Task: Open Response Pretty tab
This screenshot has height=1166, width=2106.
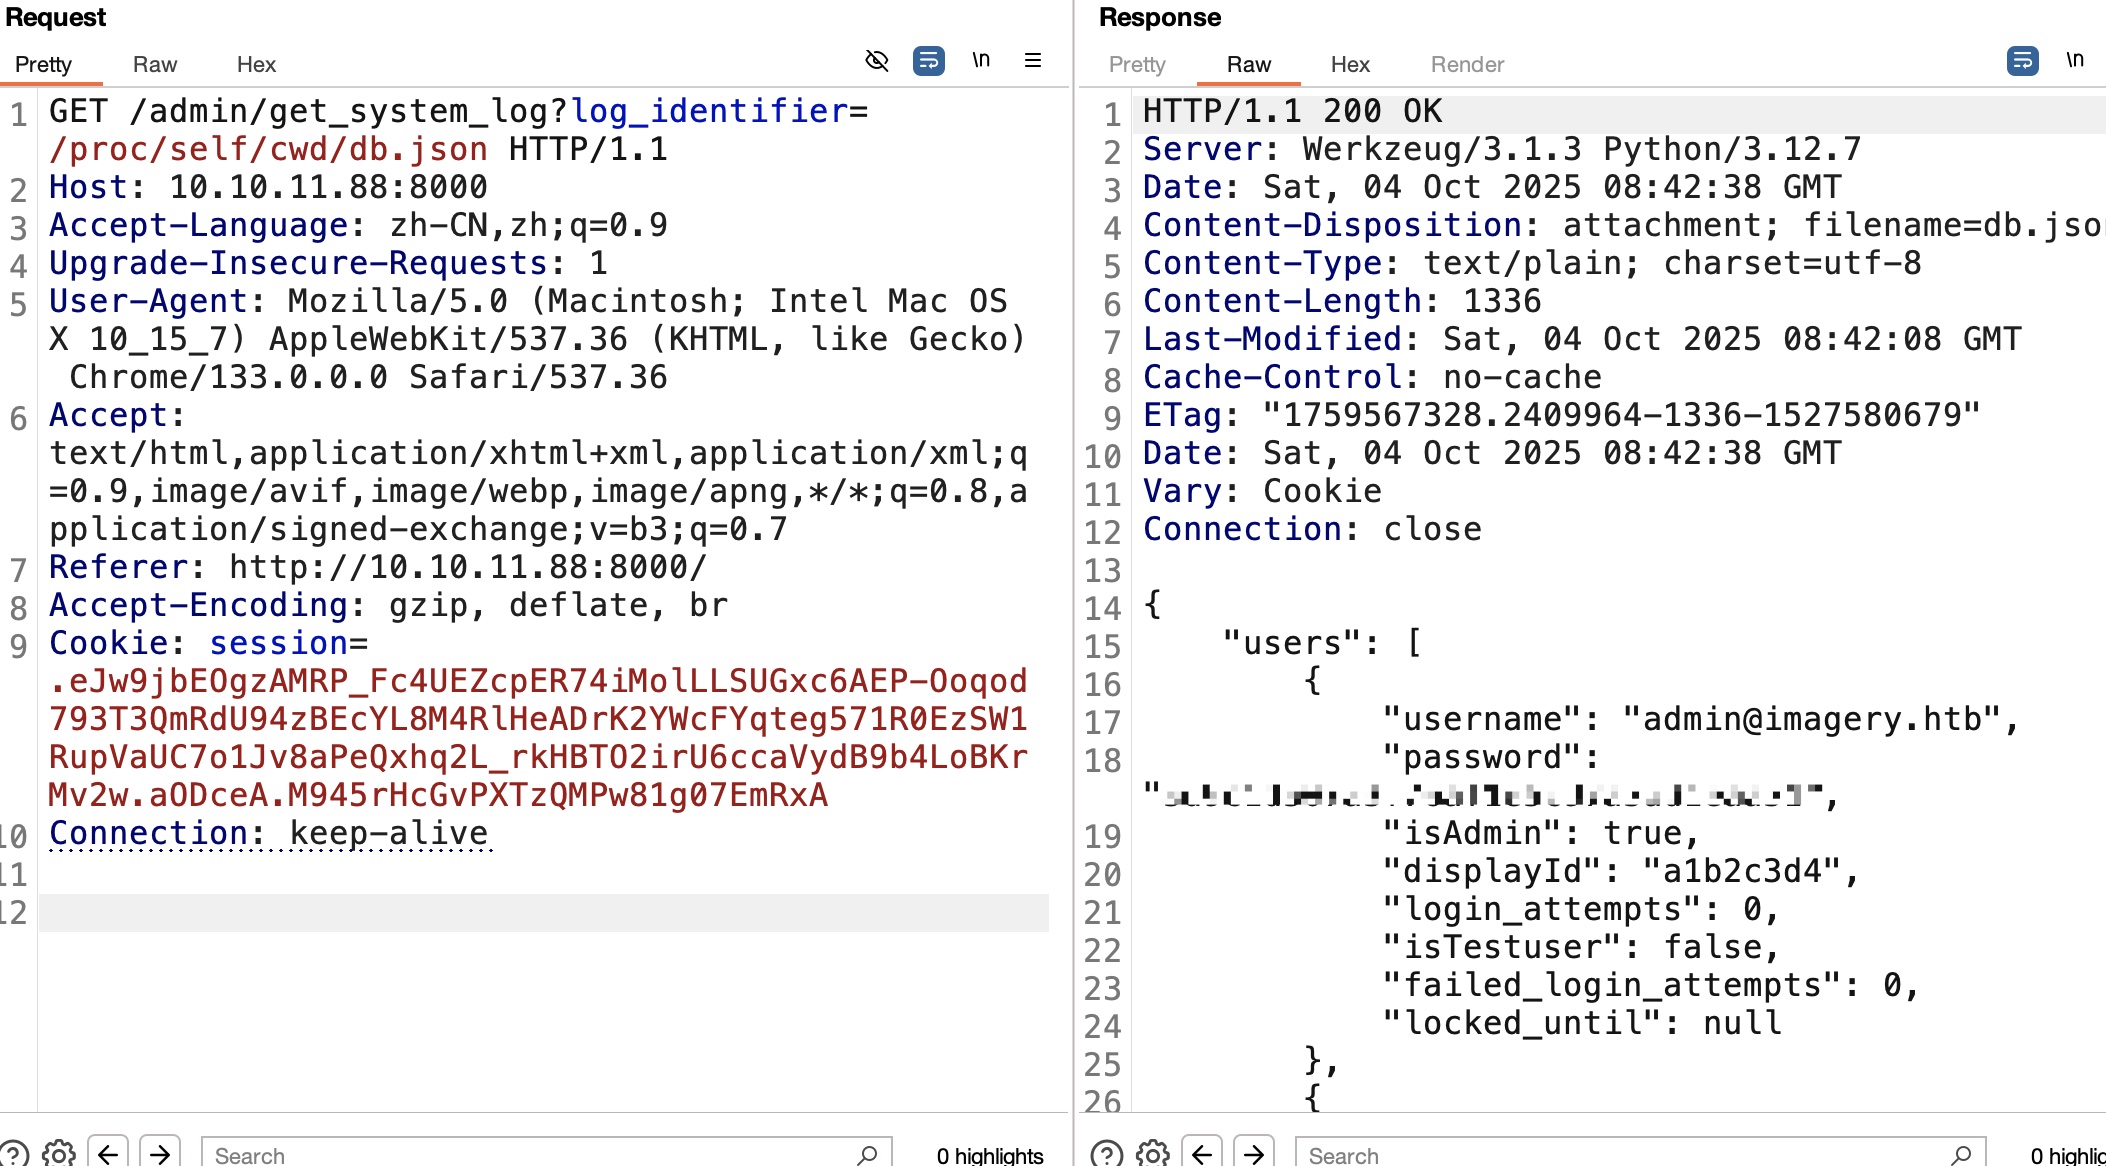Action: 1137,64
